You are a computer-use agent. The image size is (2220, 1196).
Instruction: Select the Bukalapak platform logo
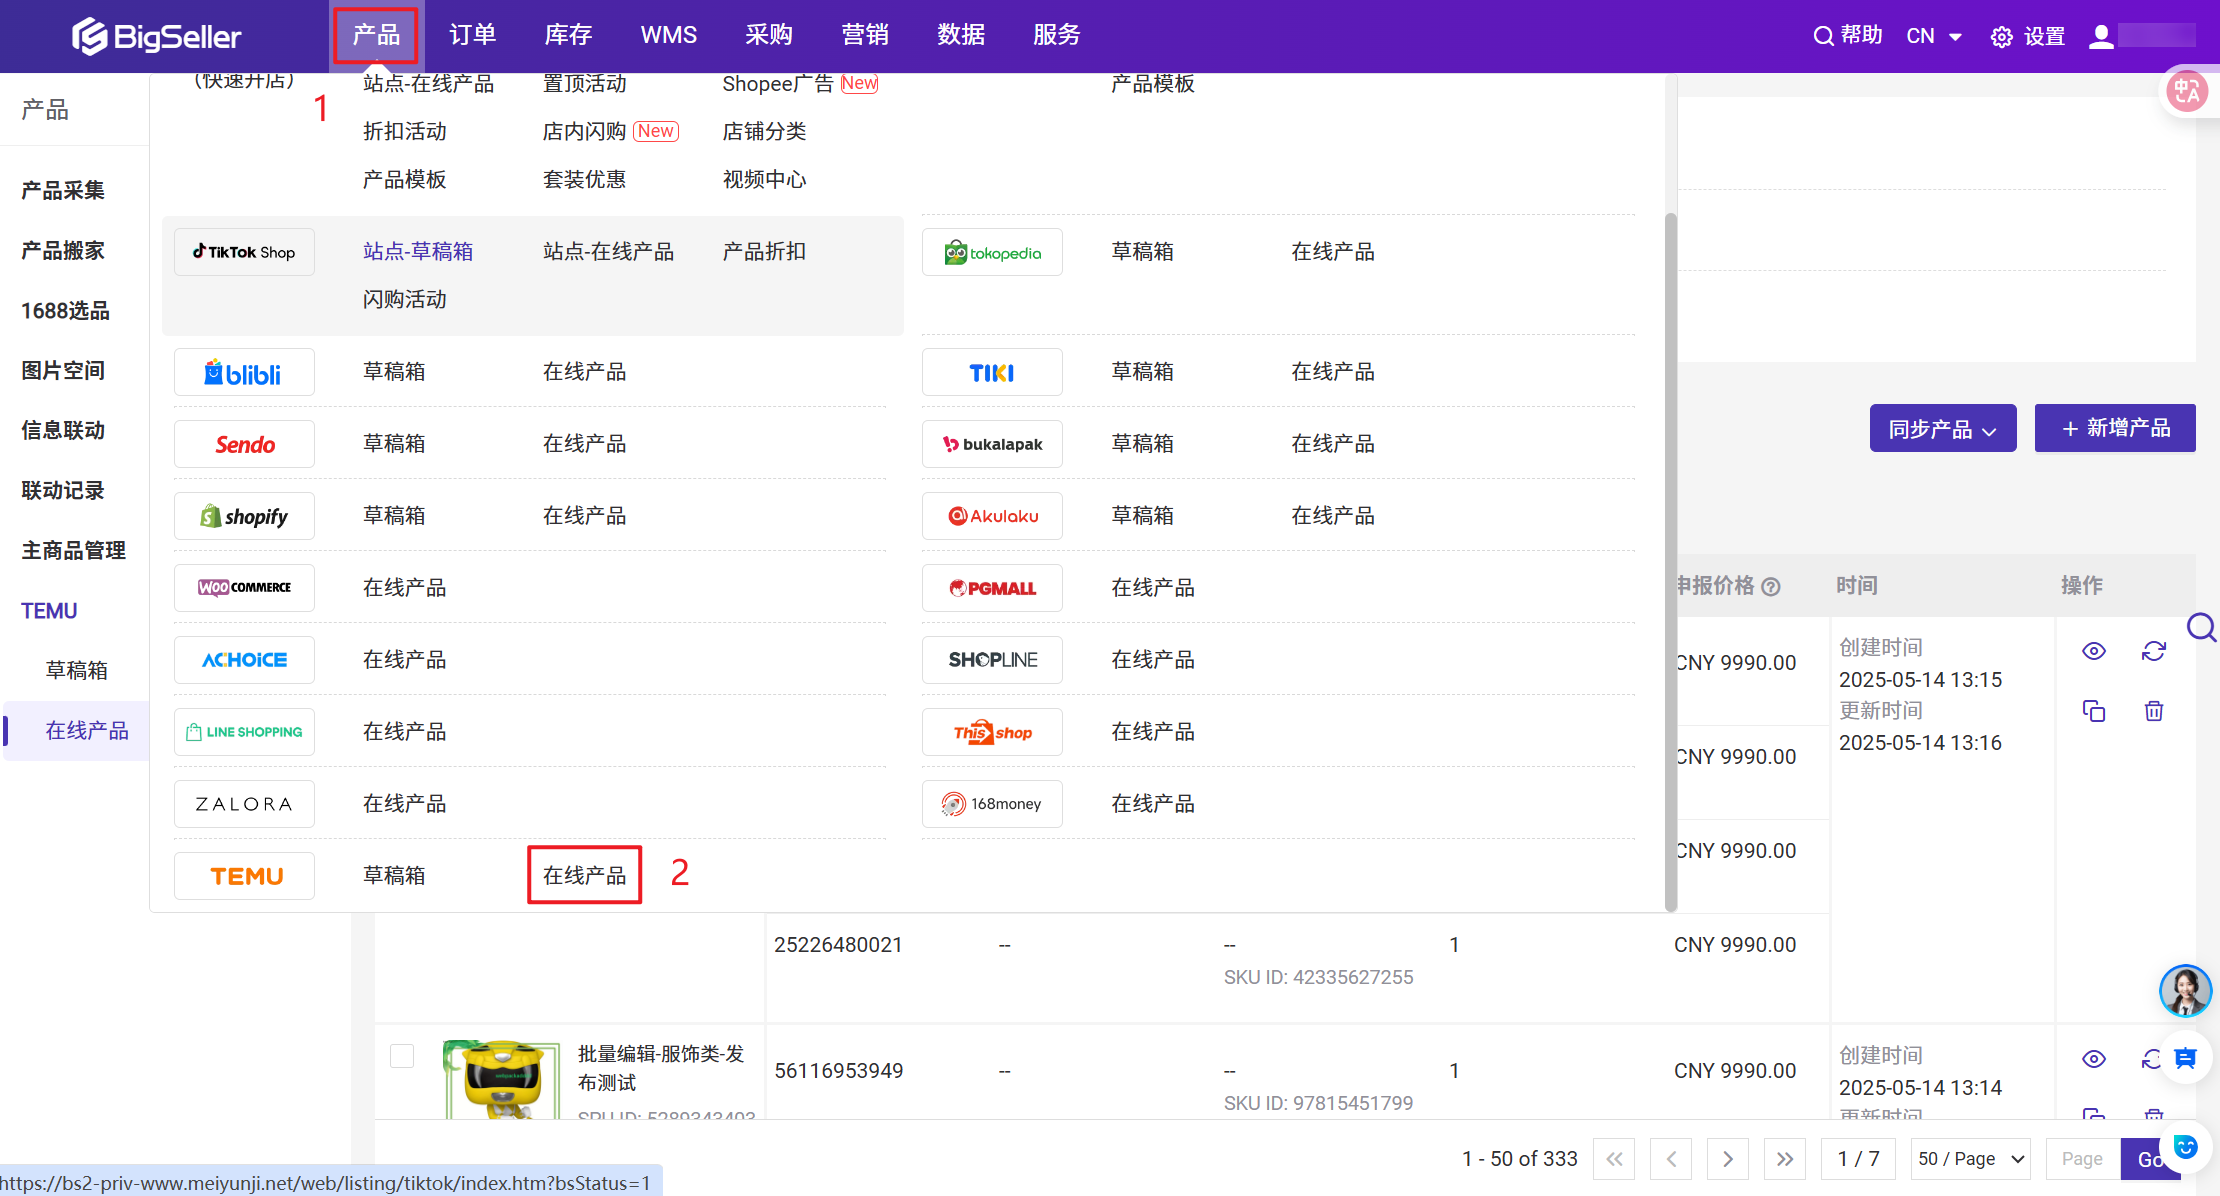coord(992,444)
